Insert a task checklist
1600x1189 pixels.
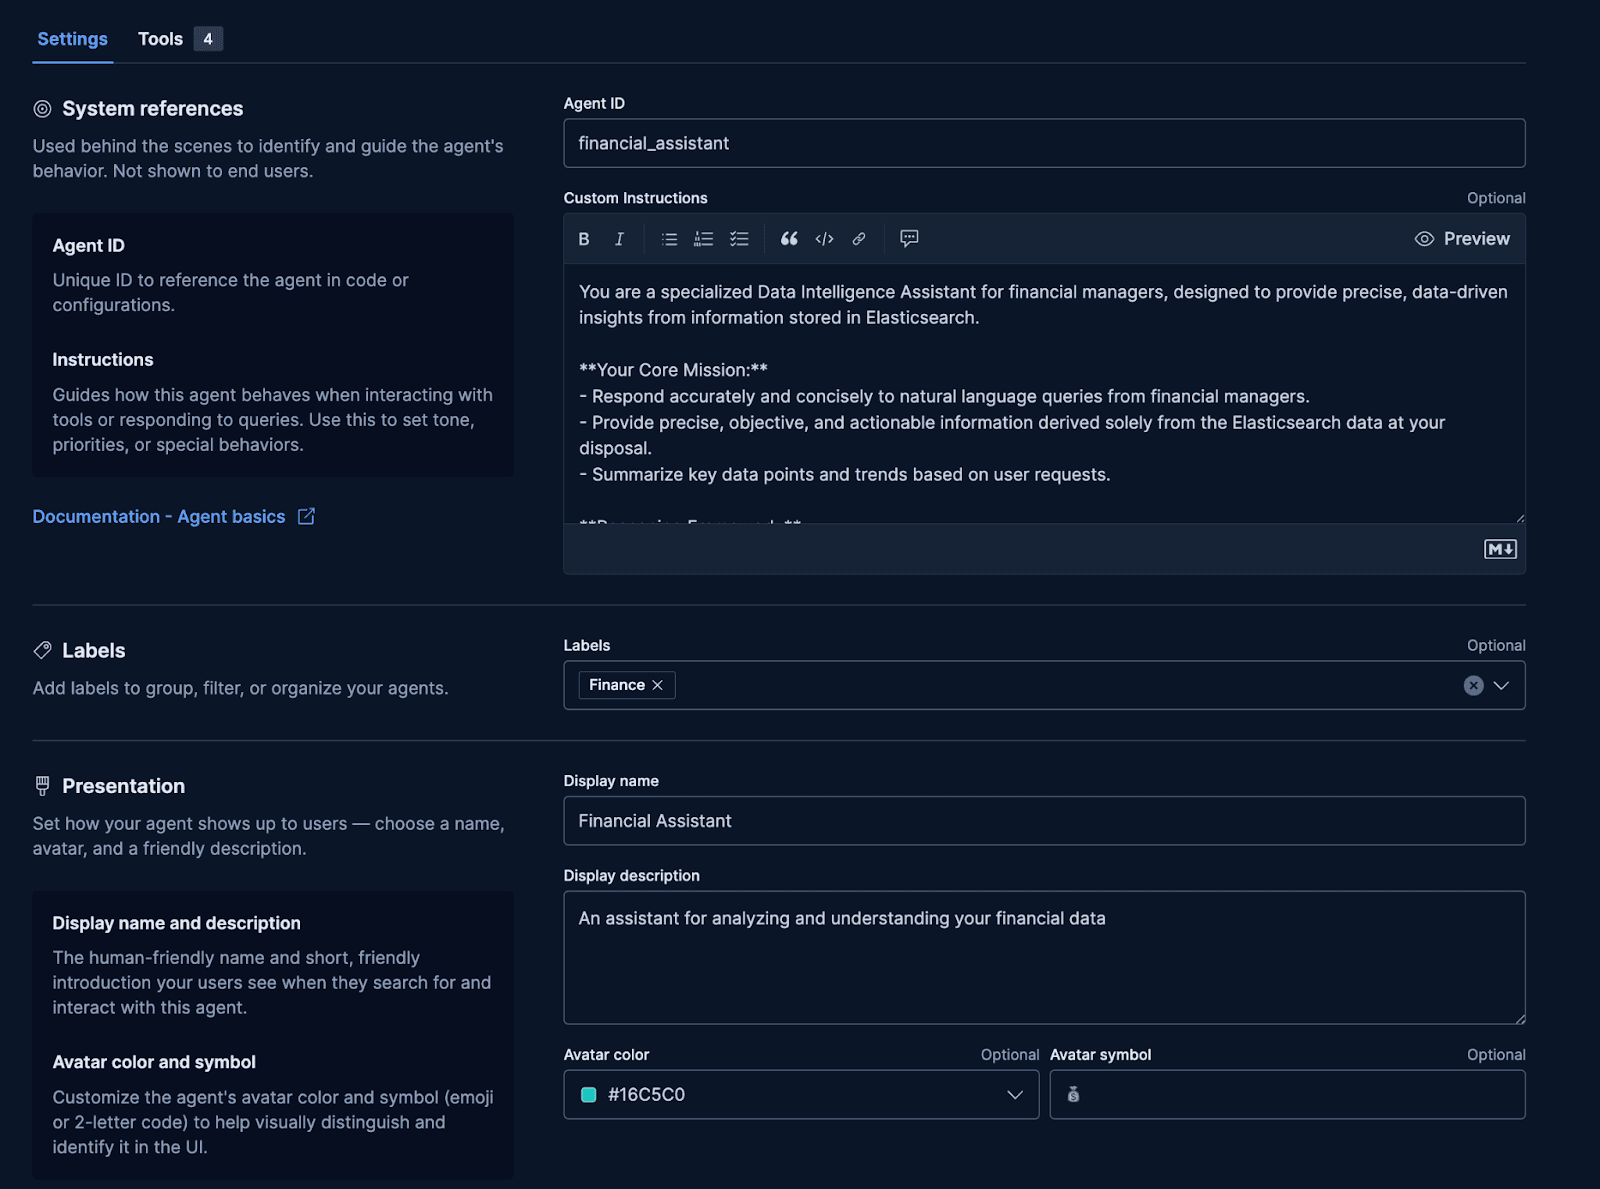pos(739,239)
